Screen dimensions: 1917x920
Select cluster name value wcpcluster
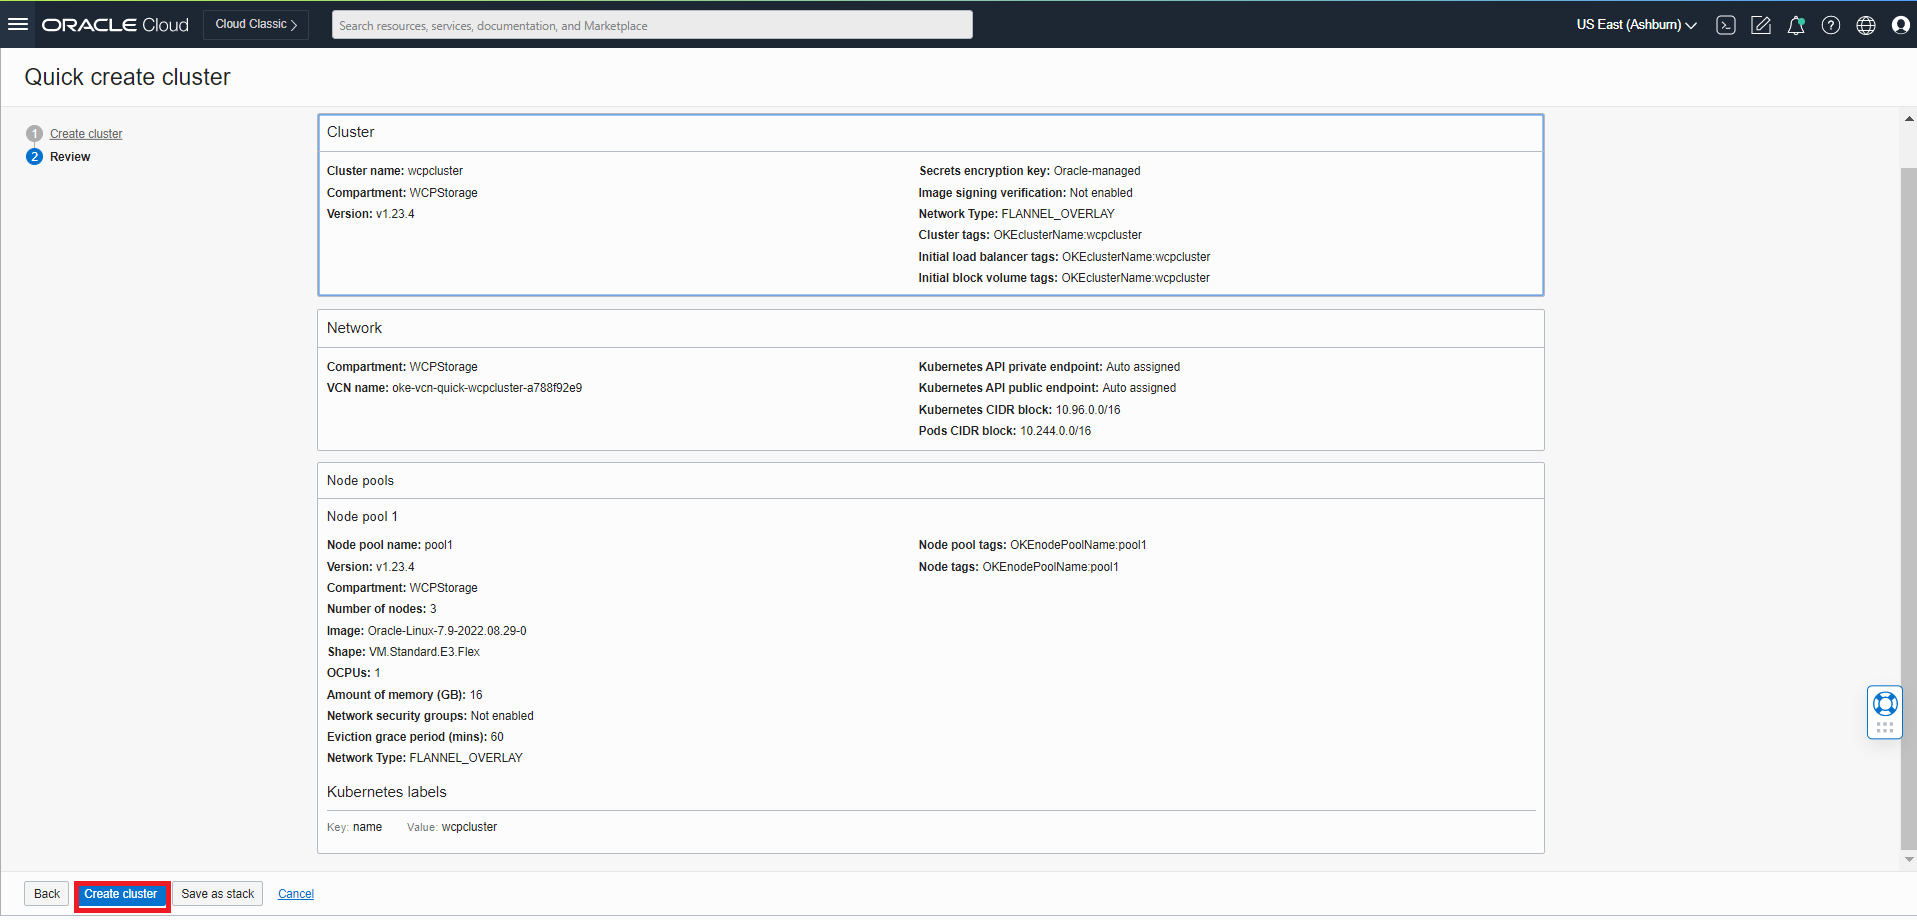click(x=435, y=171)
